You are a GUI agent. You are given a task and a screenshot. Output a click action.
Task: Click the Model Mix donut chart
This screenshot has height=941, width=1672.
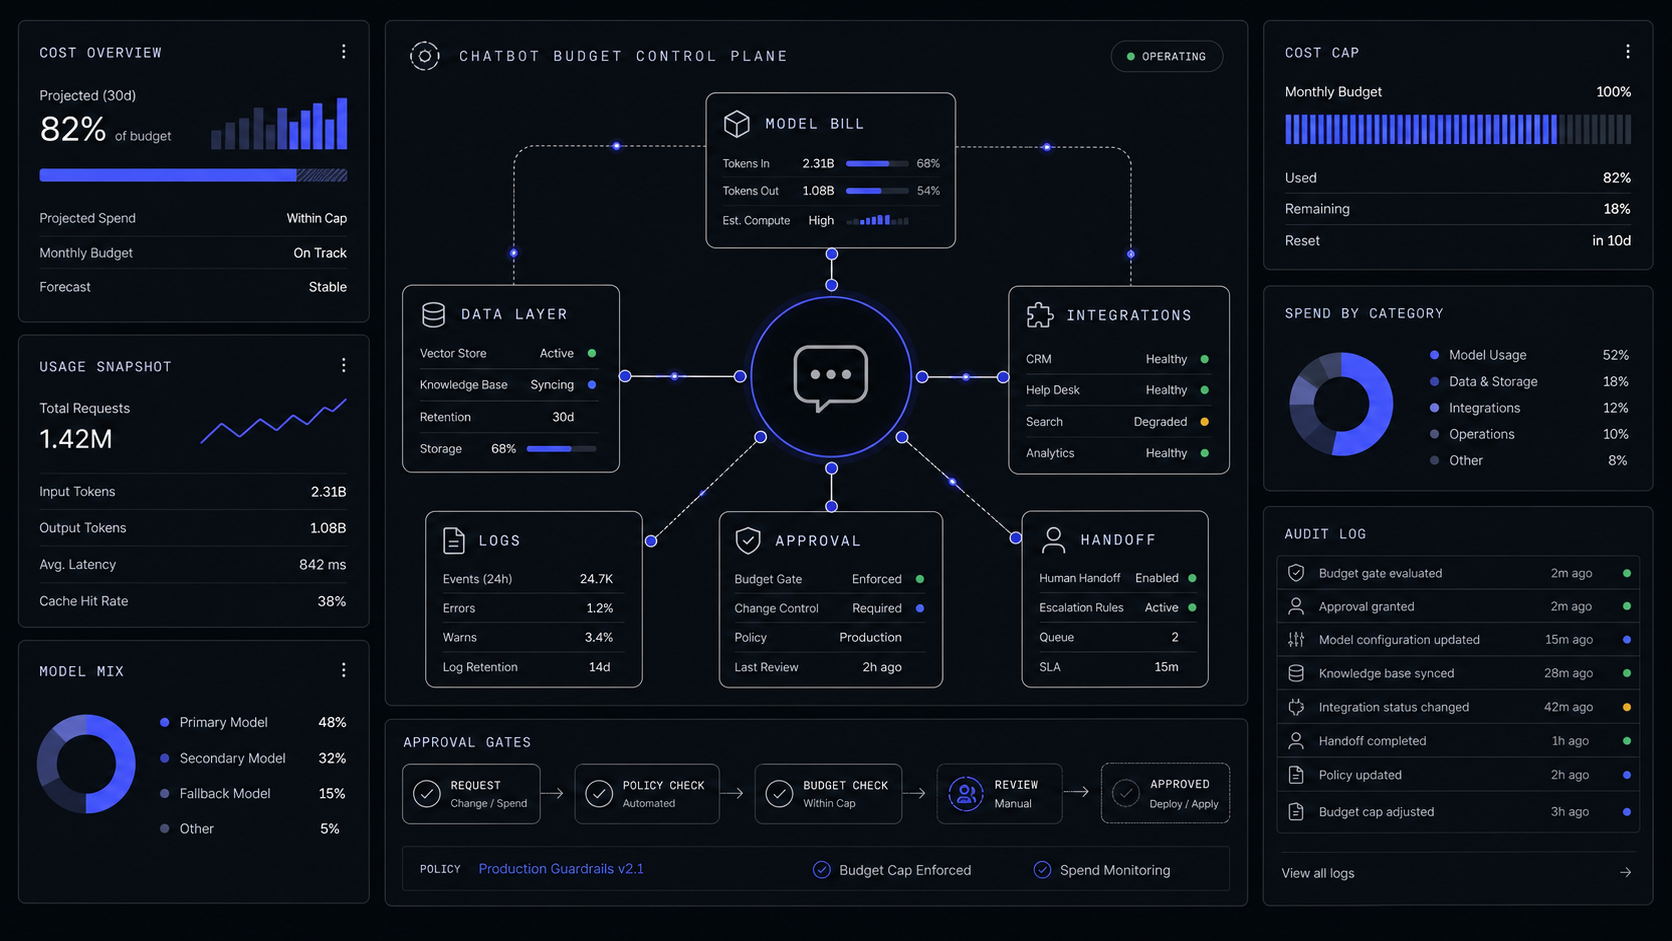point(87,764)
